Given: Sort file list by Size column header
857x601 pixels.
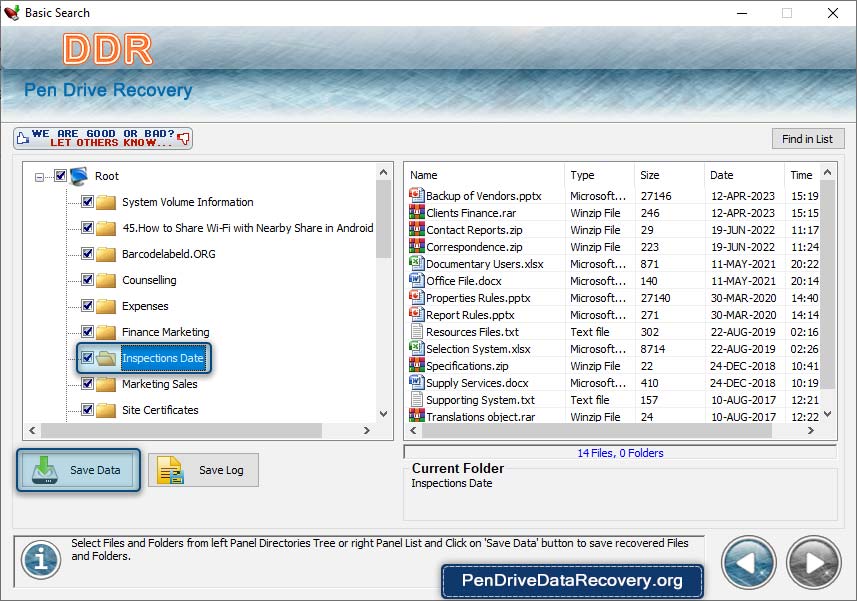Looking at the screenshot, I should (x=668, y=175).
